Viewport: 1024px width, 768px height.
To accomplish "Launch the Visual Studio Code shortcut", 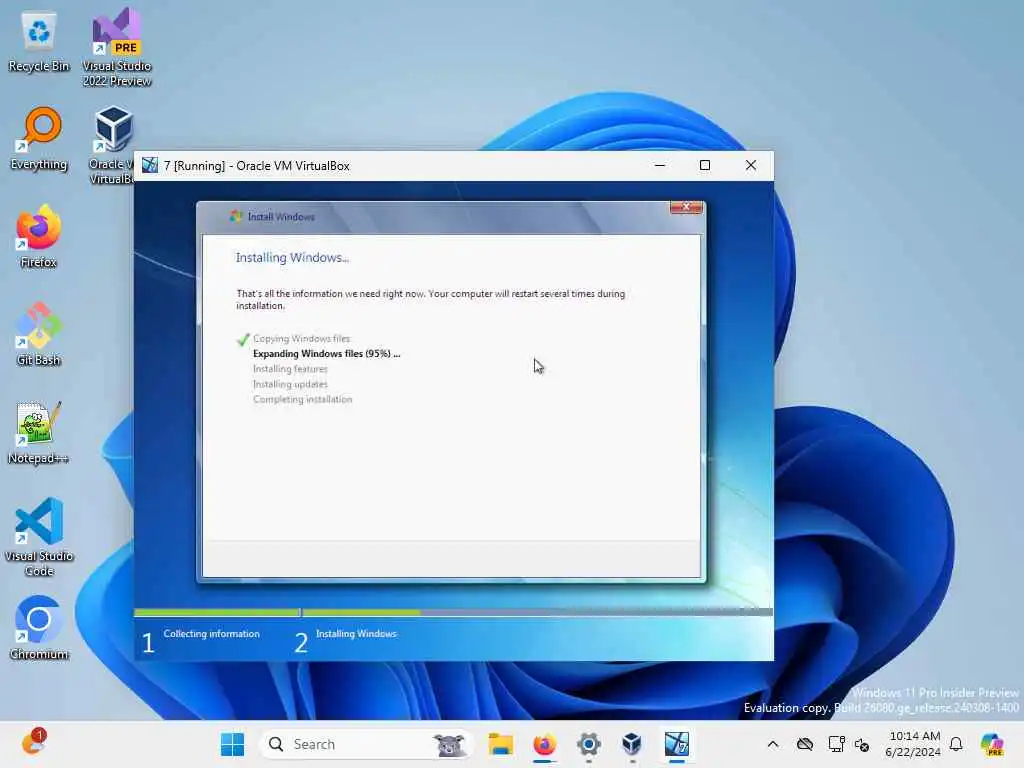I will 39,537.
